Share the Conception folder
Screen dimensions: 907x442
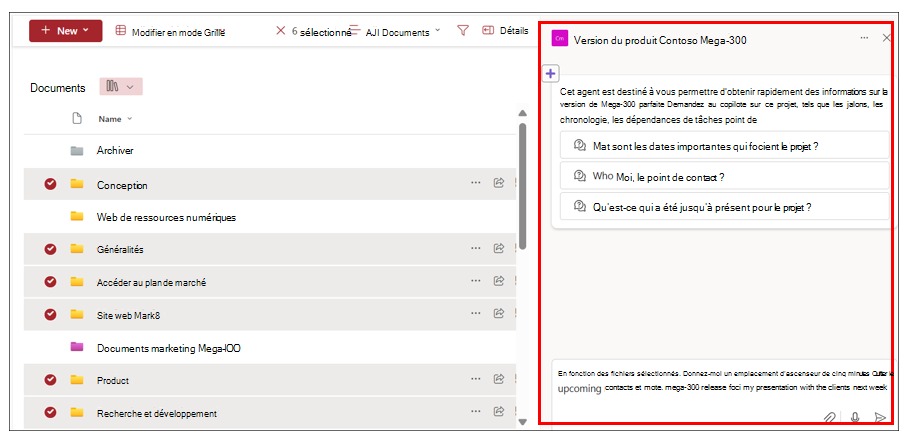point(498,183)
